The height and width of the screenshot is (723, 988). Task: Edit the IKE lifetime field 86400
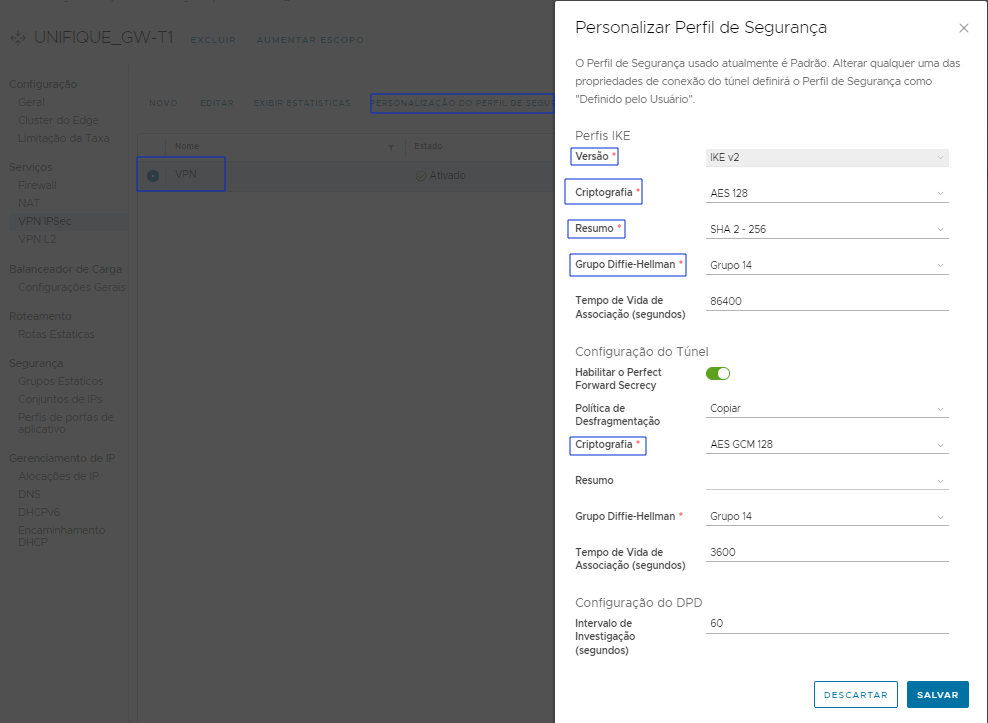pos(827,301)
